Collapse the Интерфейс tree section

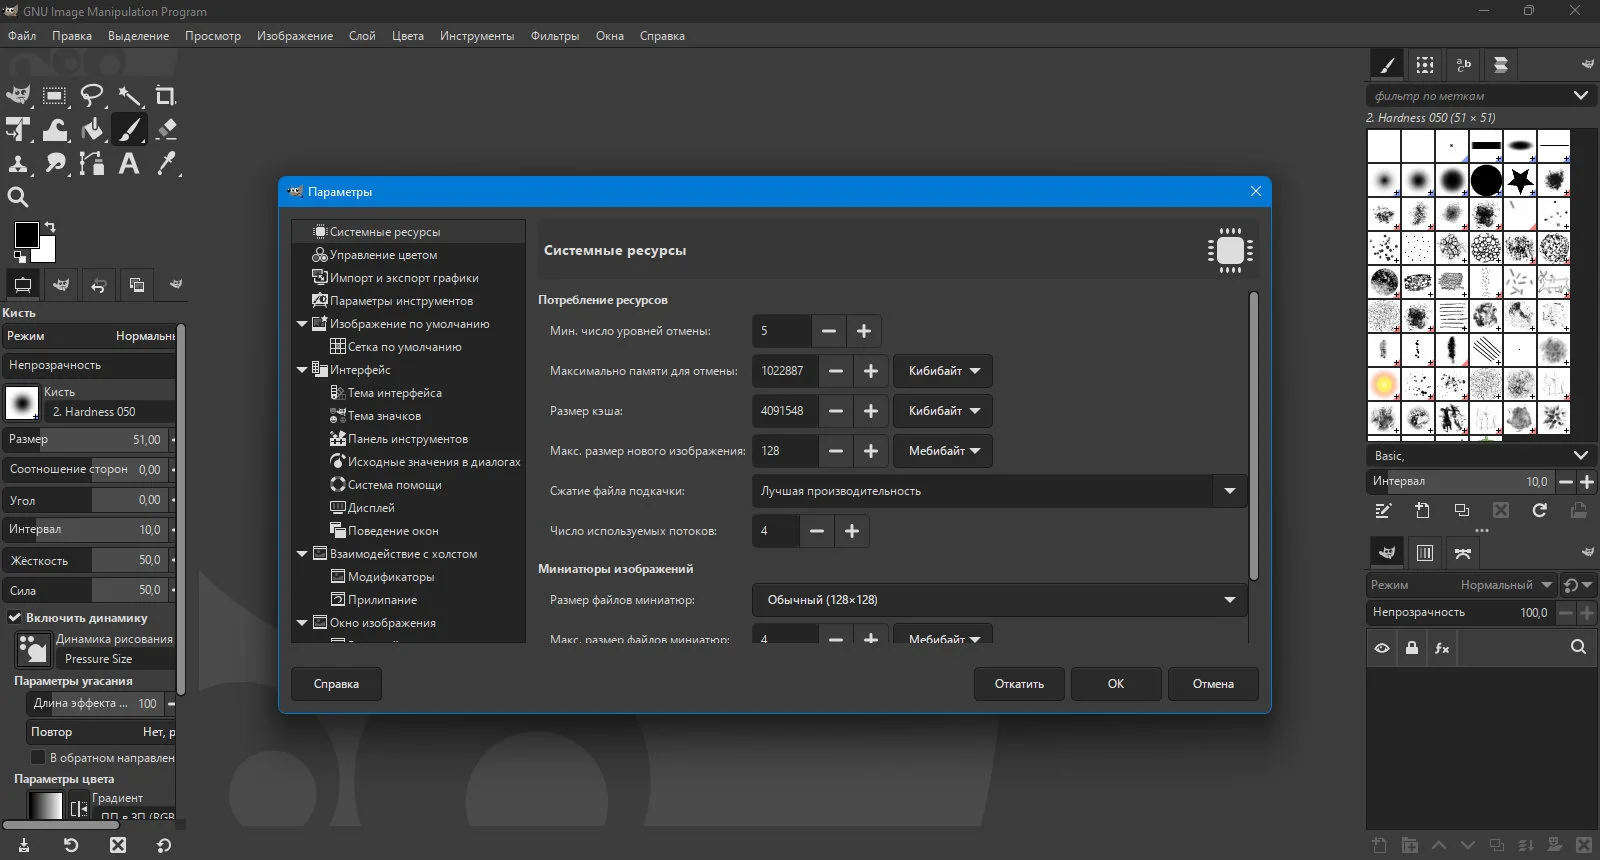coord(302,370)
